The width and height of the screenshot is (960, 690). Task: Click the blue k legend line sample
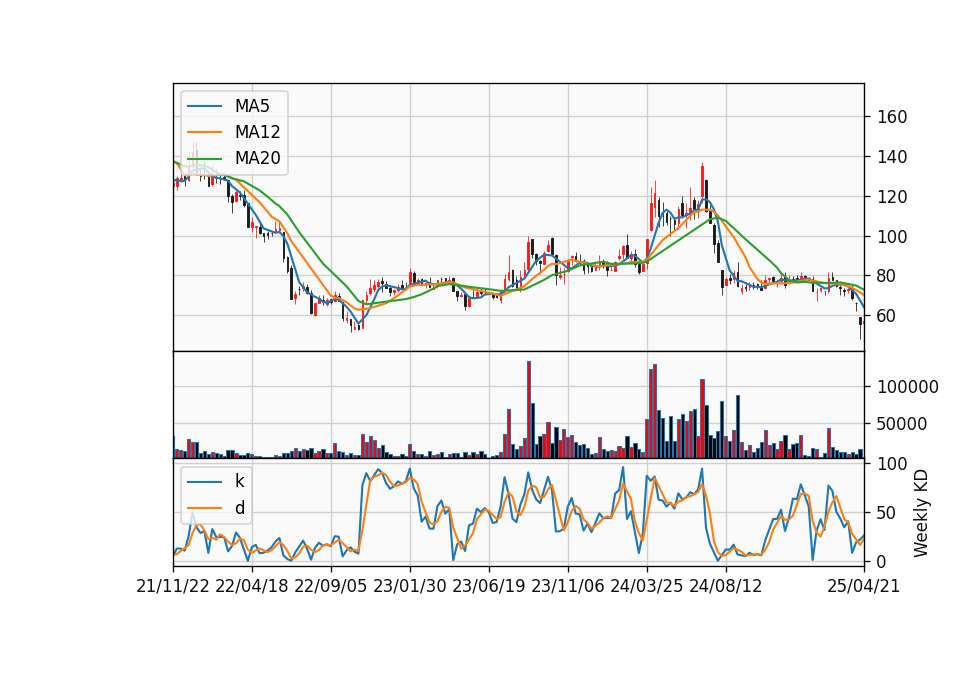pos(204,481)
